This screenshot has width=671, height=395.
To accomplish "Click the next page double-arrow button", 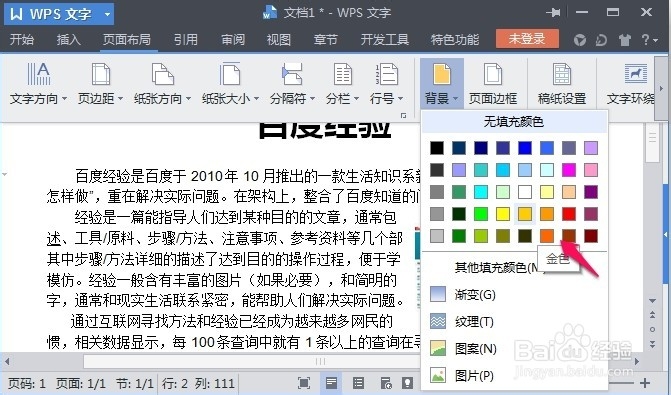I will tap(652, 344).
